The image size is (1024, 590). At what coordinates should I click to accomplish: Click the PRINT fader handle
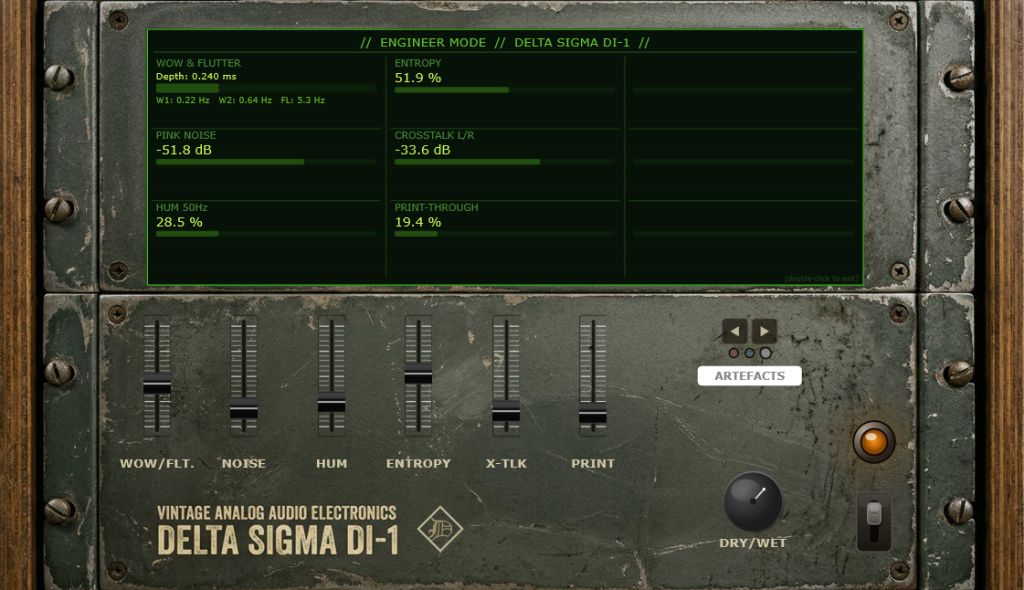coord(593,413)
